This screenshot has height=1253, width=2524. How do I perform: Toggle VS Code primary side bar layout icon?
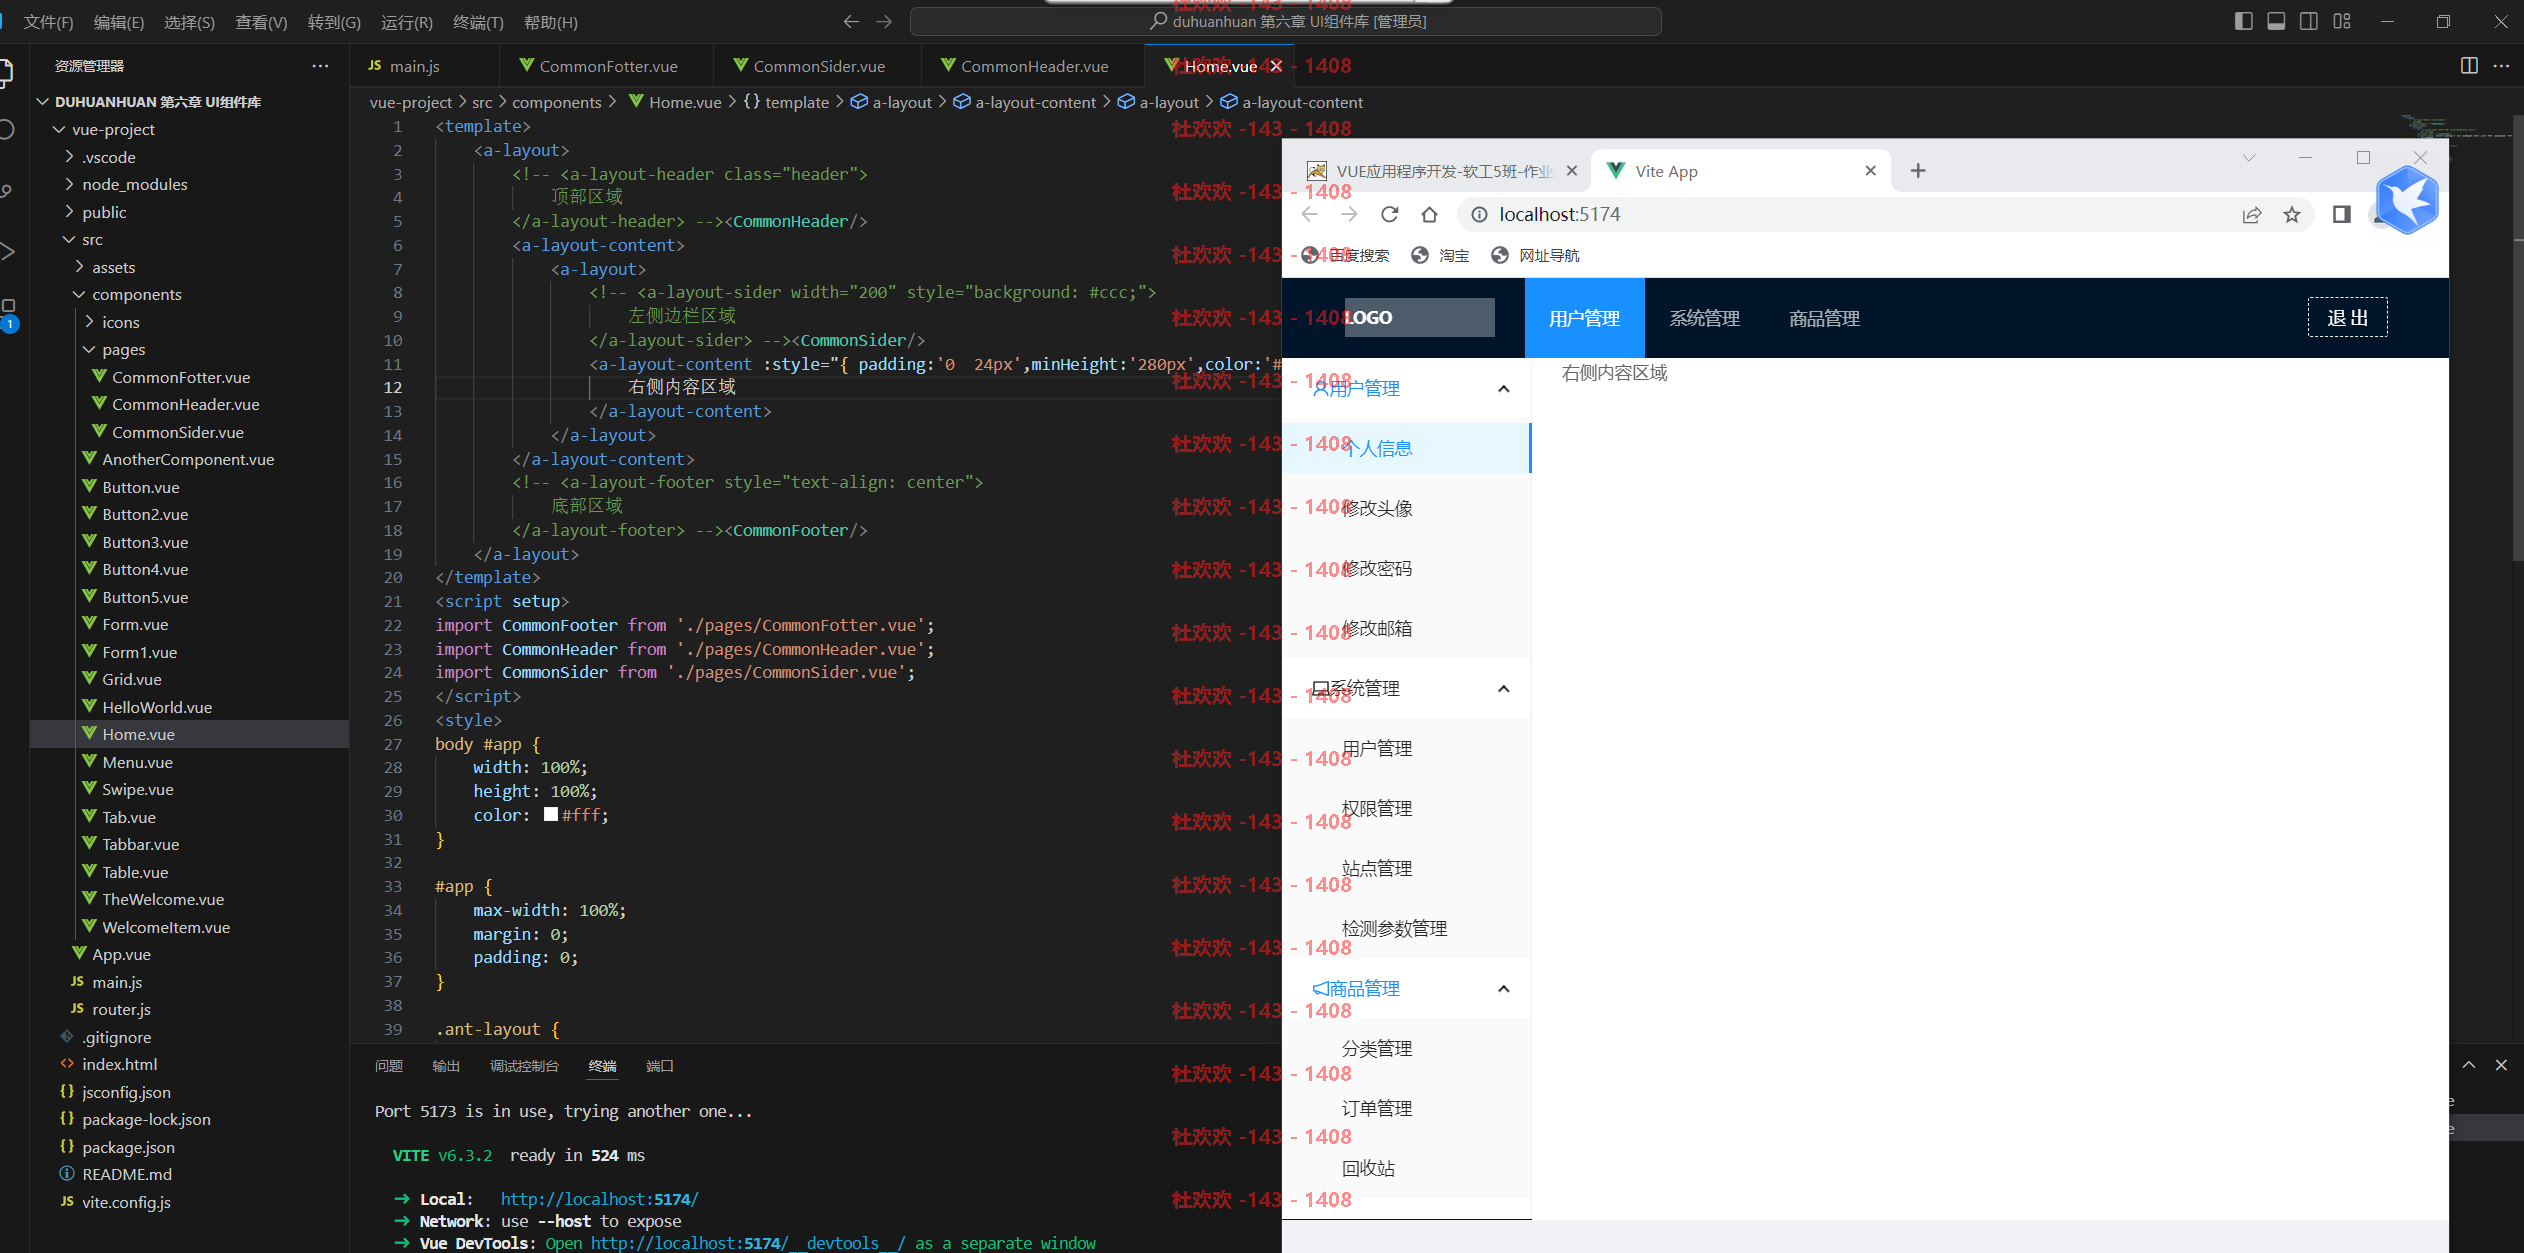pyautogui.click(x=2243, y=21)
